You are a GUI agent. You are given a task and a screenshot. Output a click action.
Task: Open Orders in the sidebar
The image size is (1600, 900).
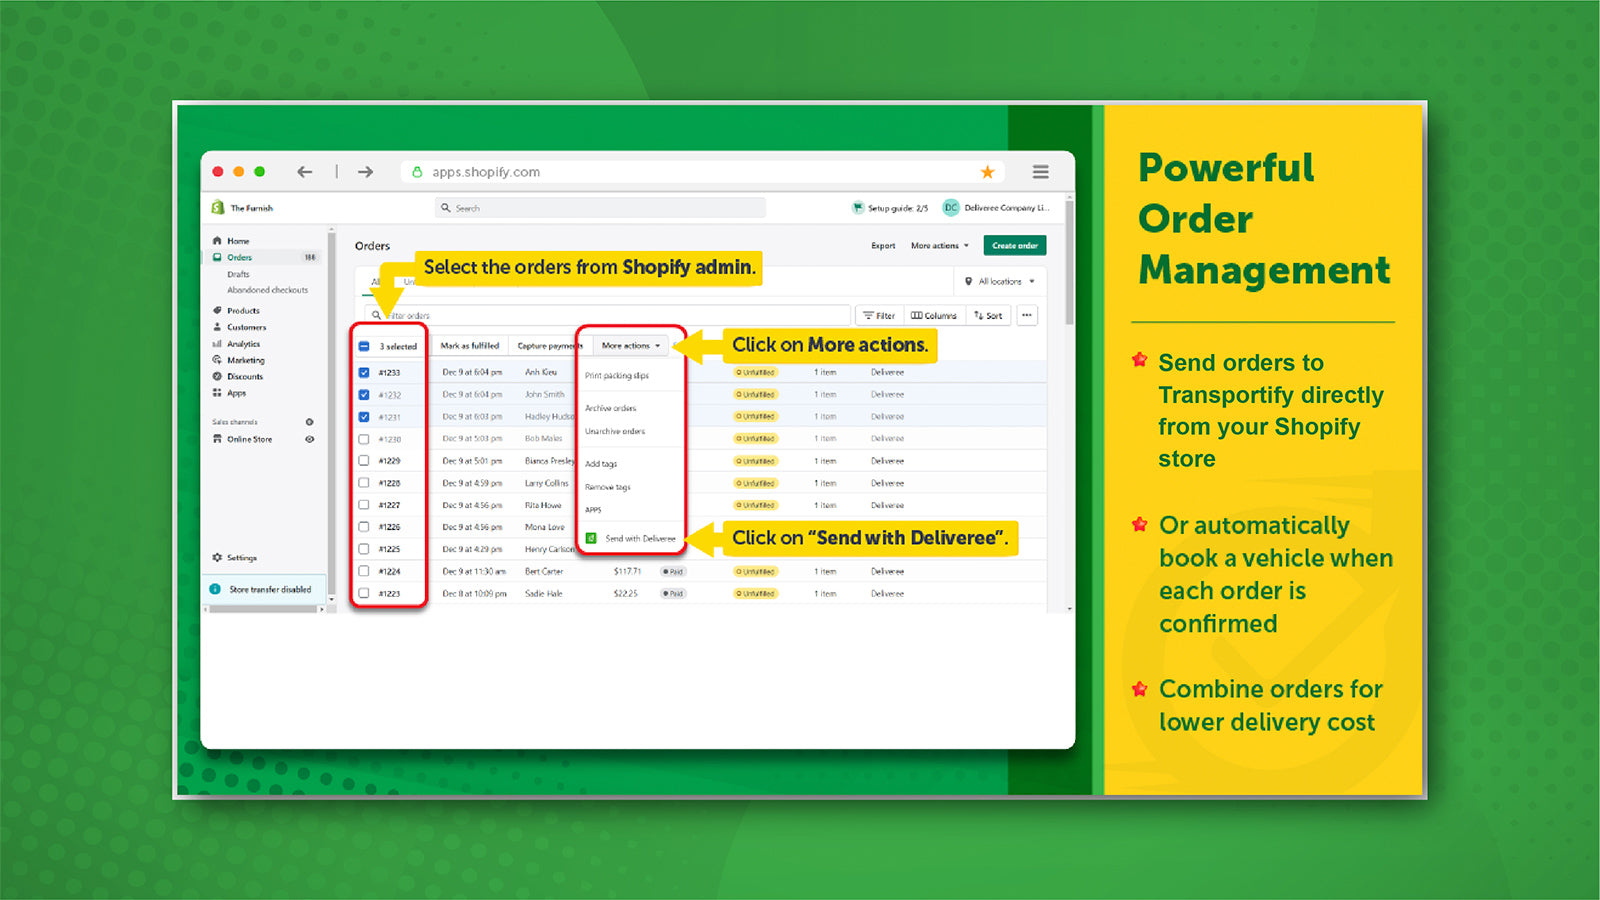240,257
